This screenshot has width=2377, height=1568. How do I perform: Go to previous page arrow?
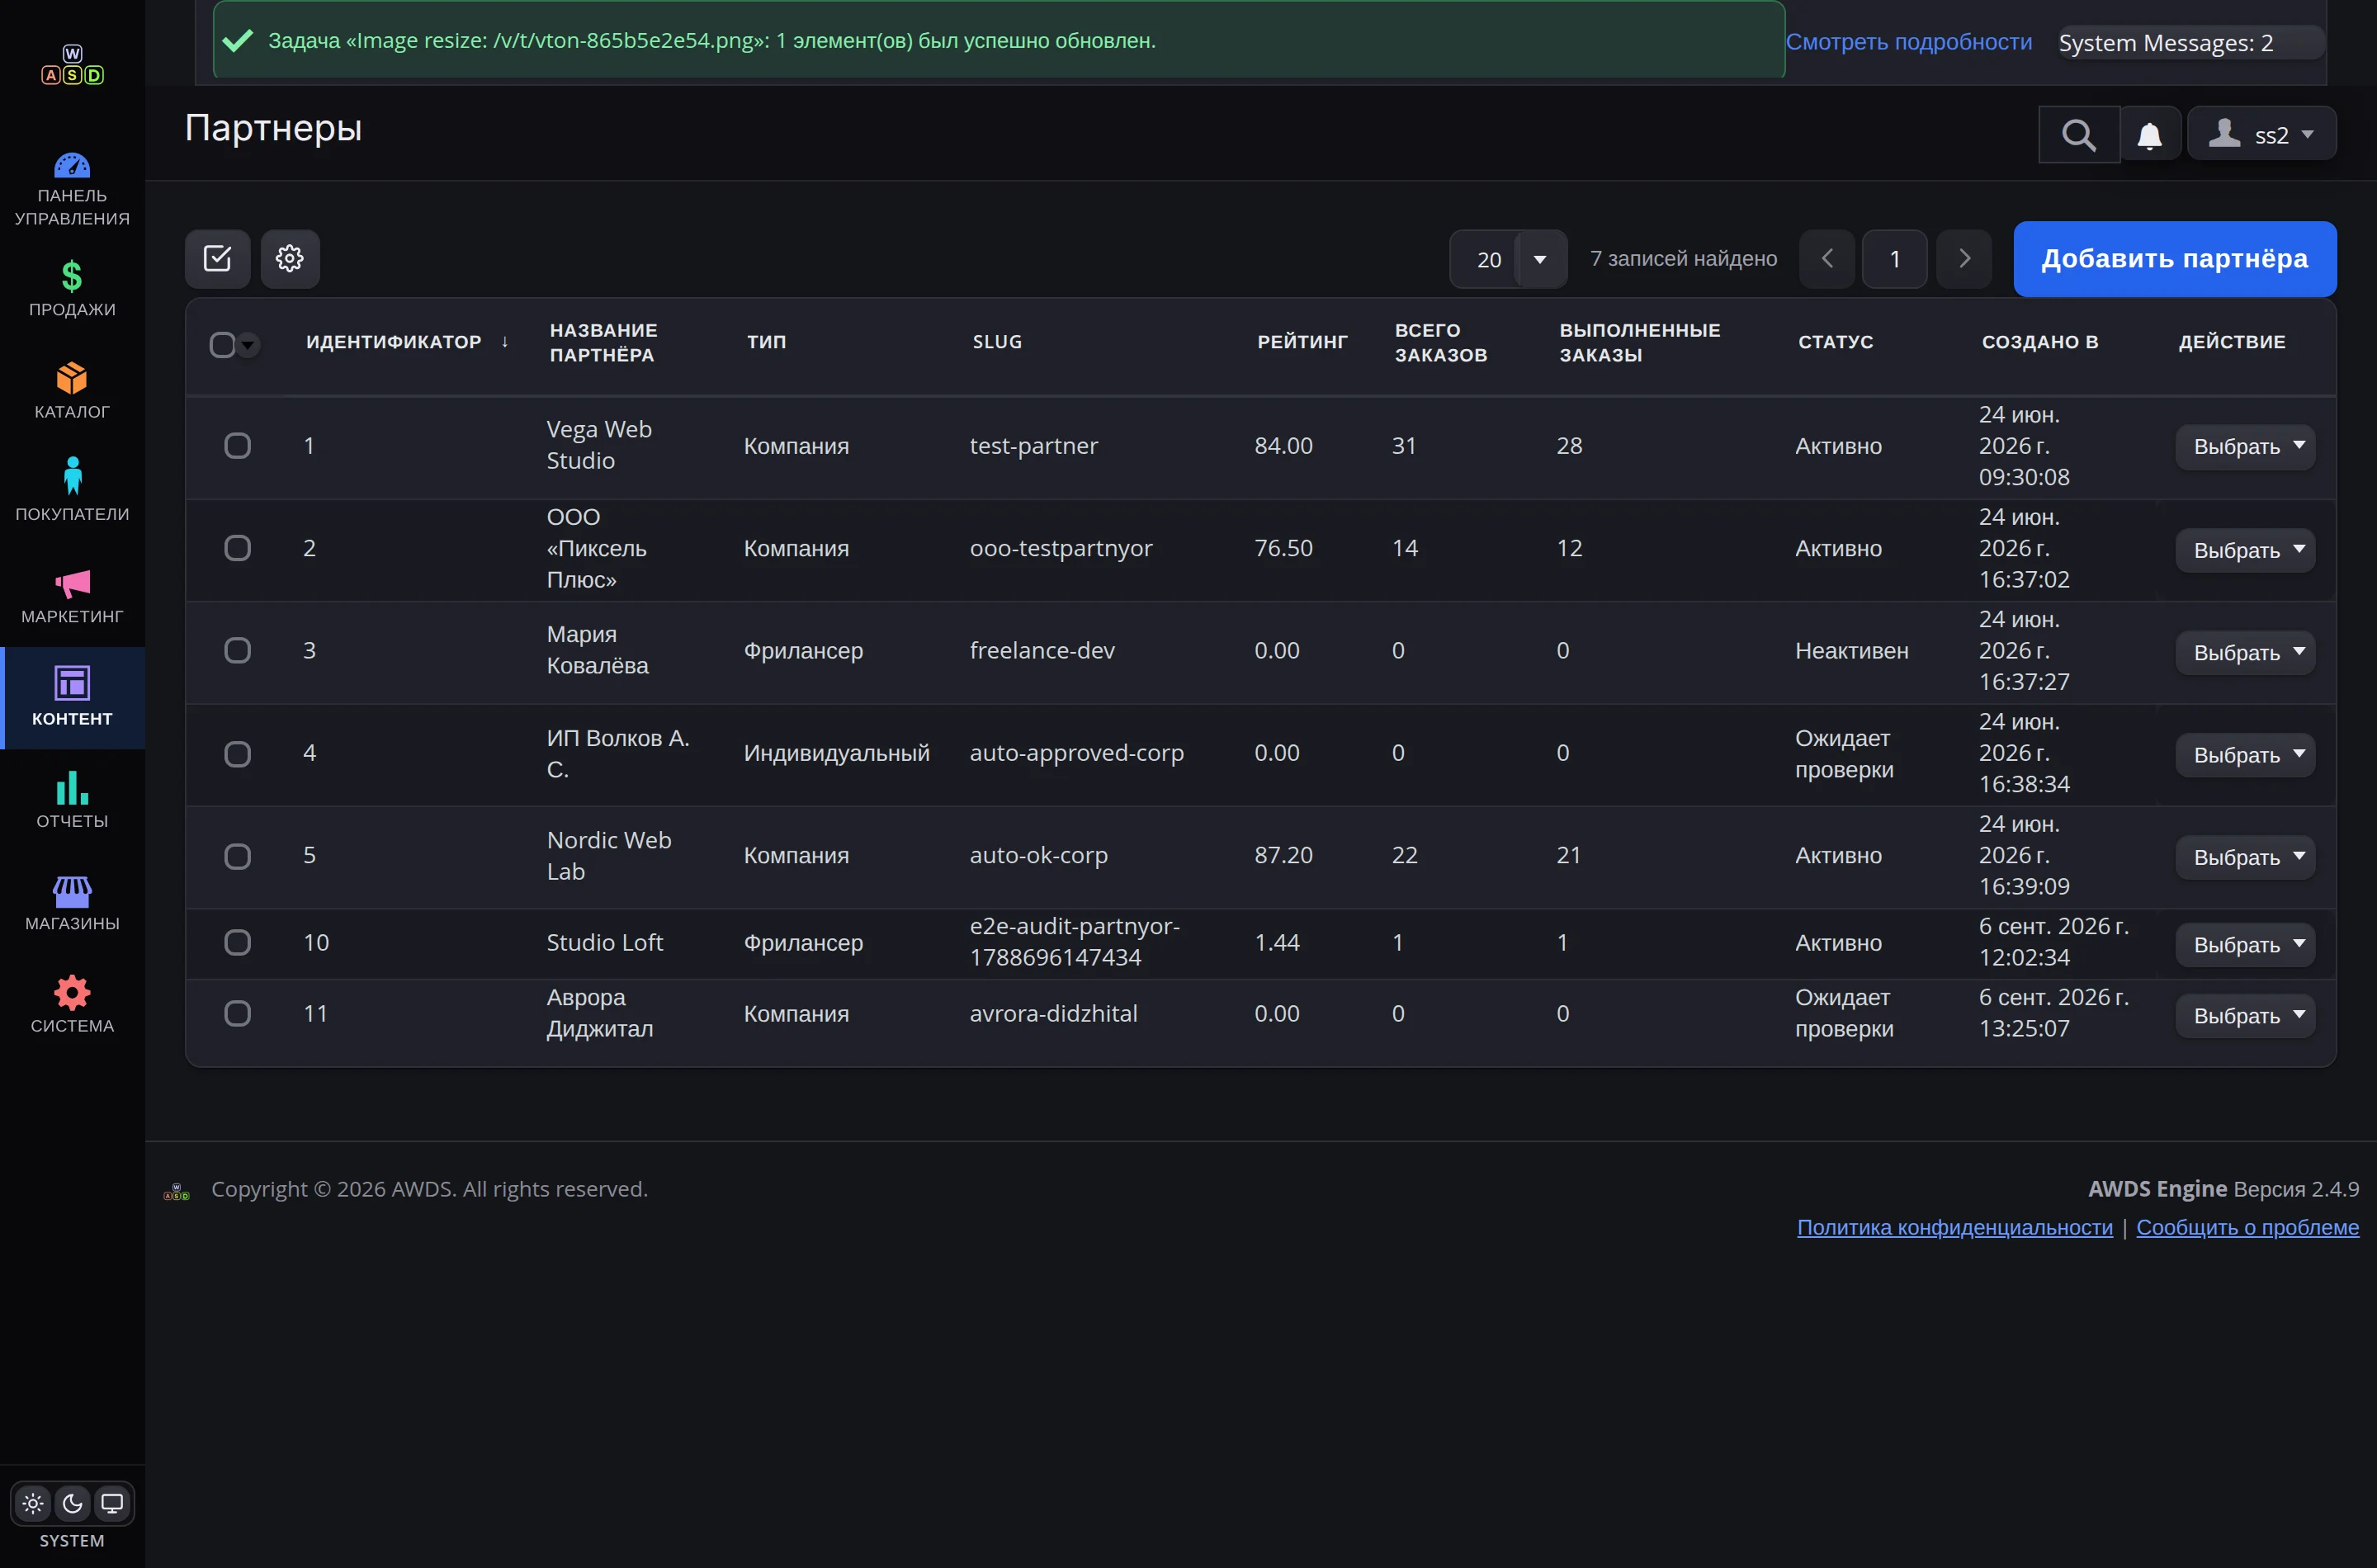pos(1827,259)
